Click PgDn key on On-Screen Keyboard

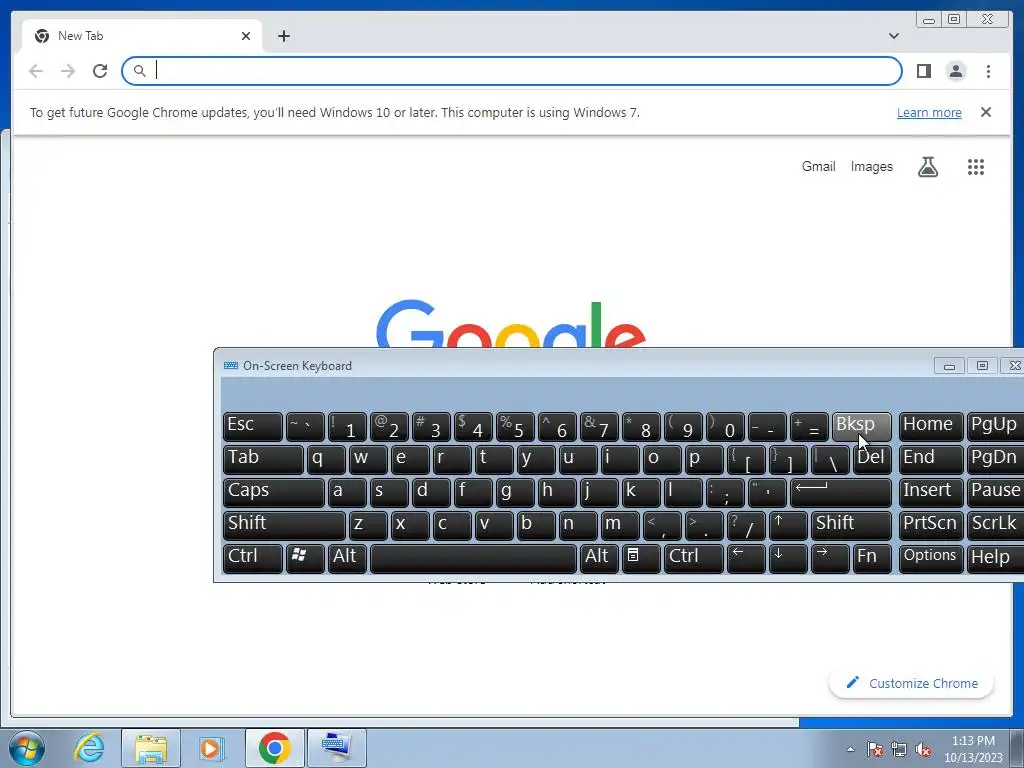pyautogui.click(x=995, y=460)
